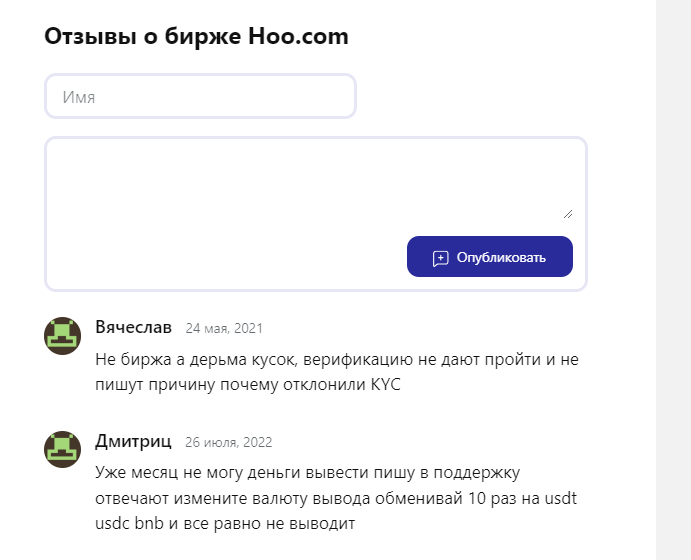Click the date "26 июля, 2022"

click(x=228, y=442)
